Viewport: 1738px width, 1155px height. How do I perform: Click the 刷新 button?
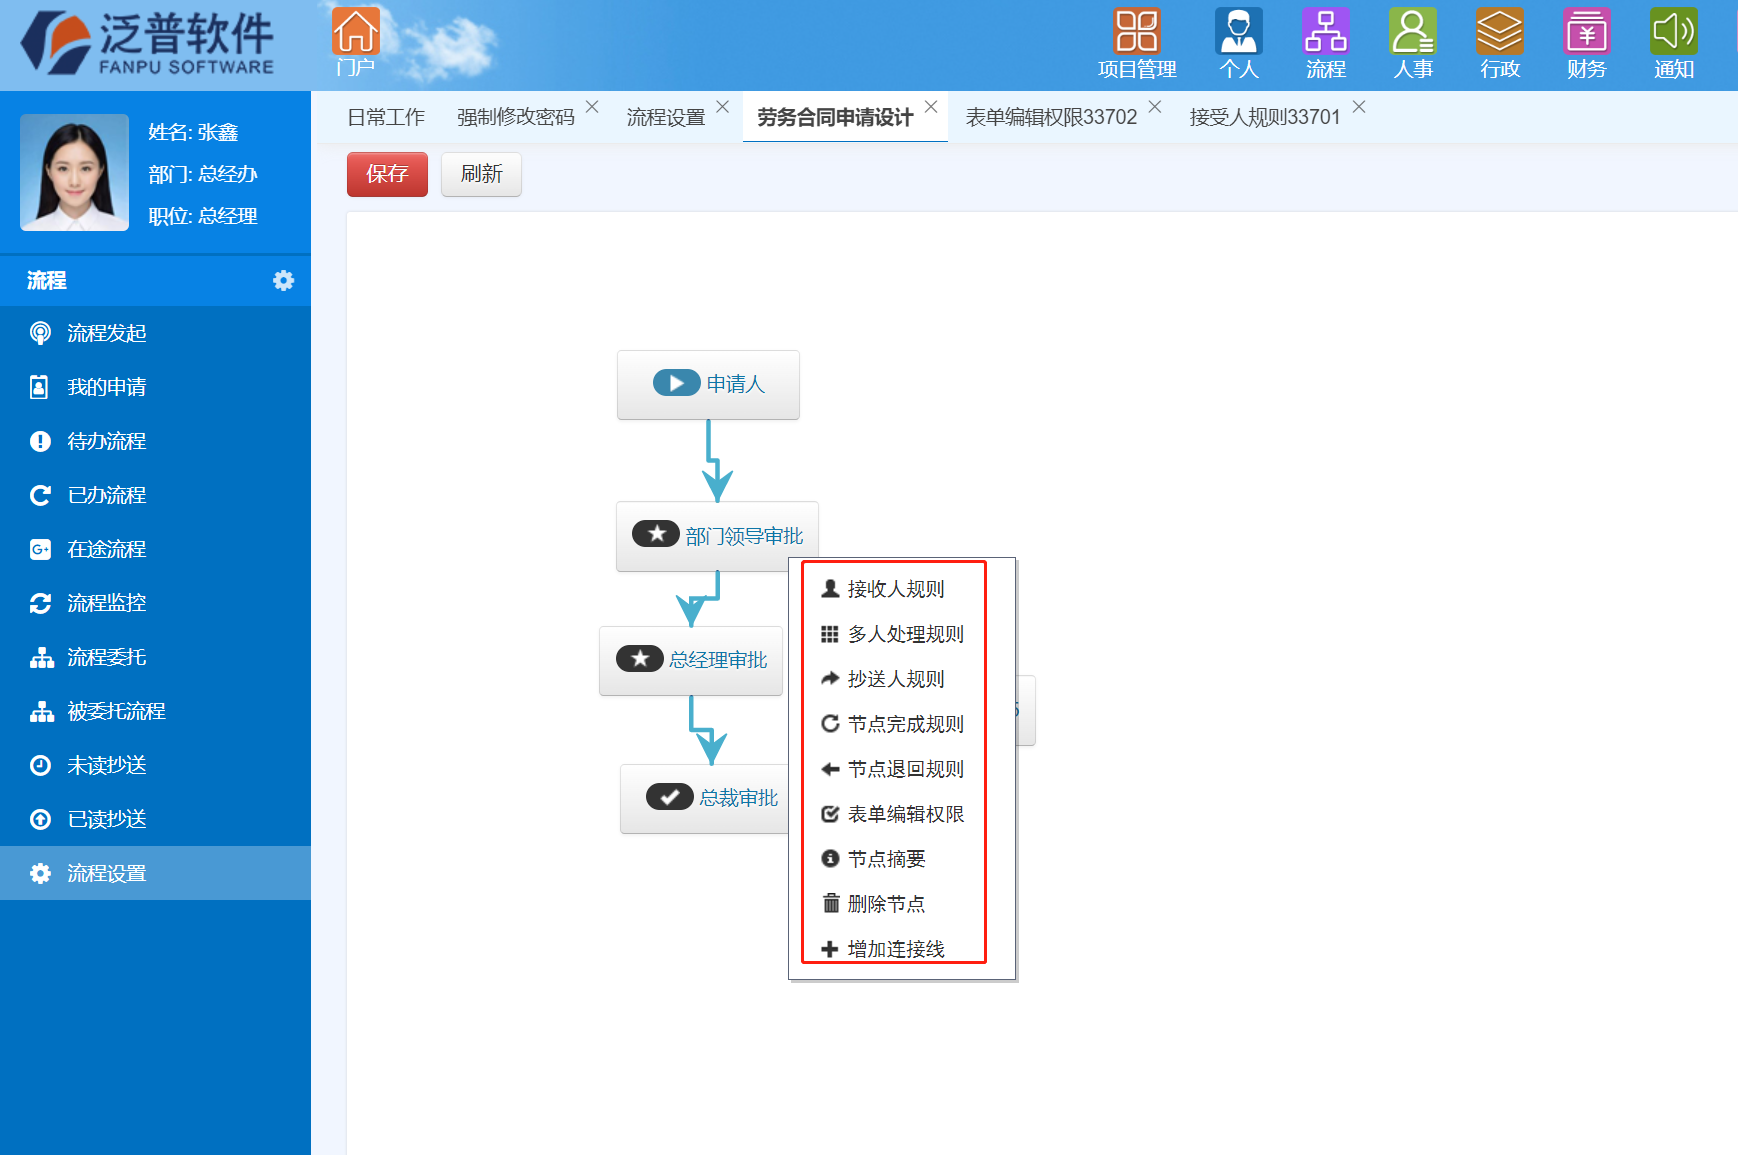point(481,174)
